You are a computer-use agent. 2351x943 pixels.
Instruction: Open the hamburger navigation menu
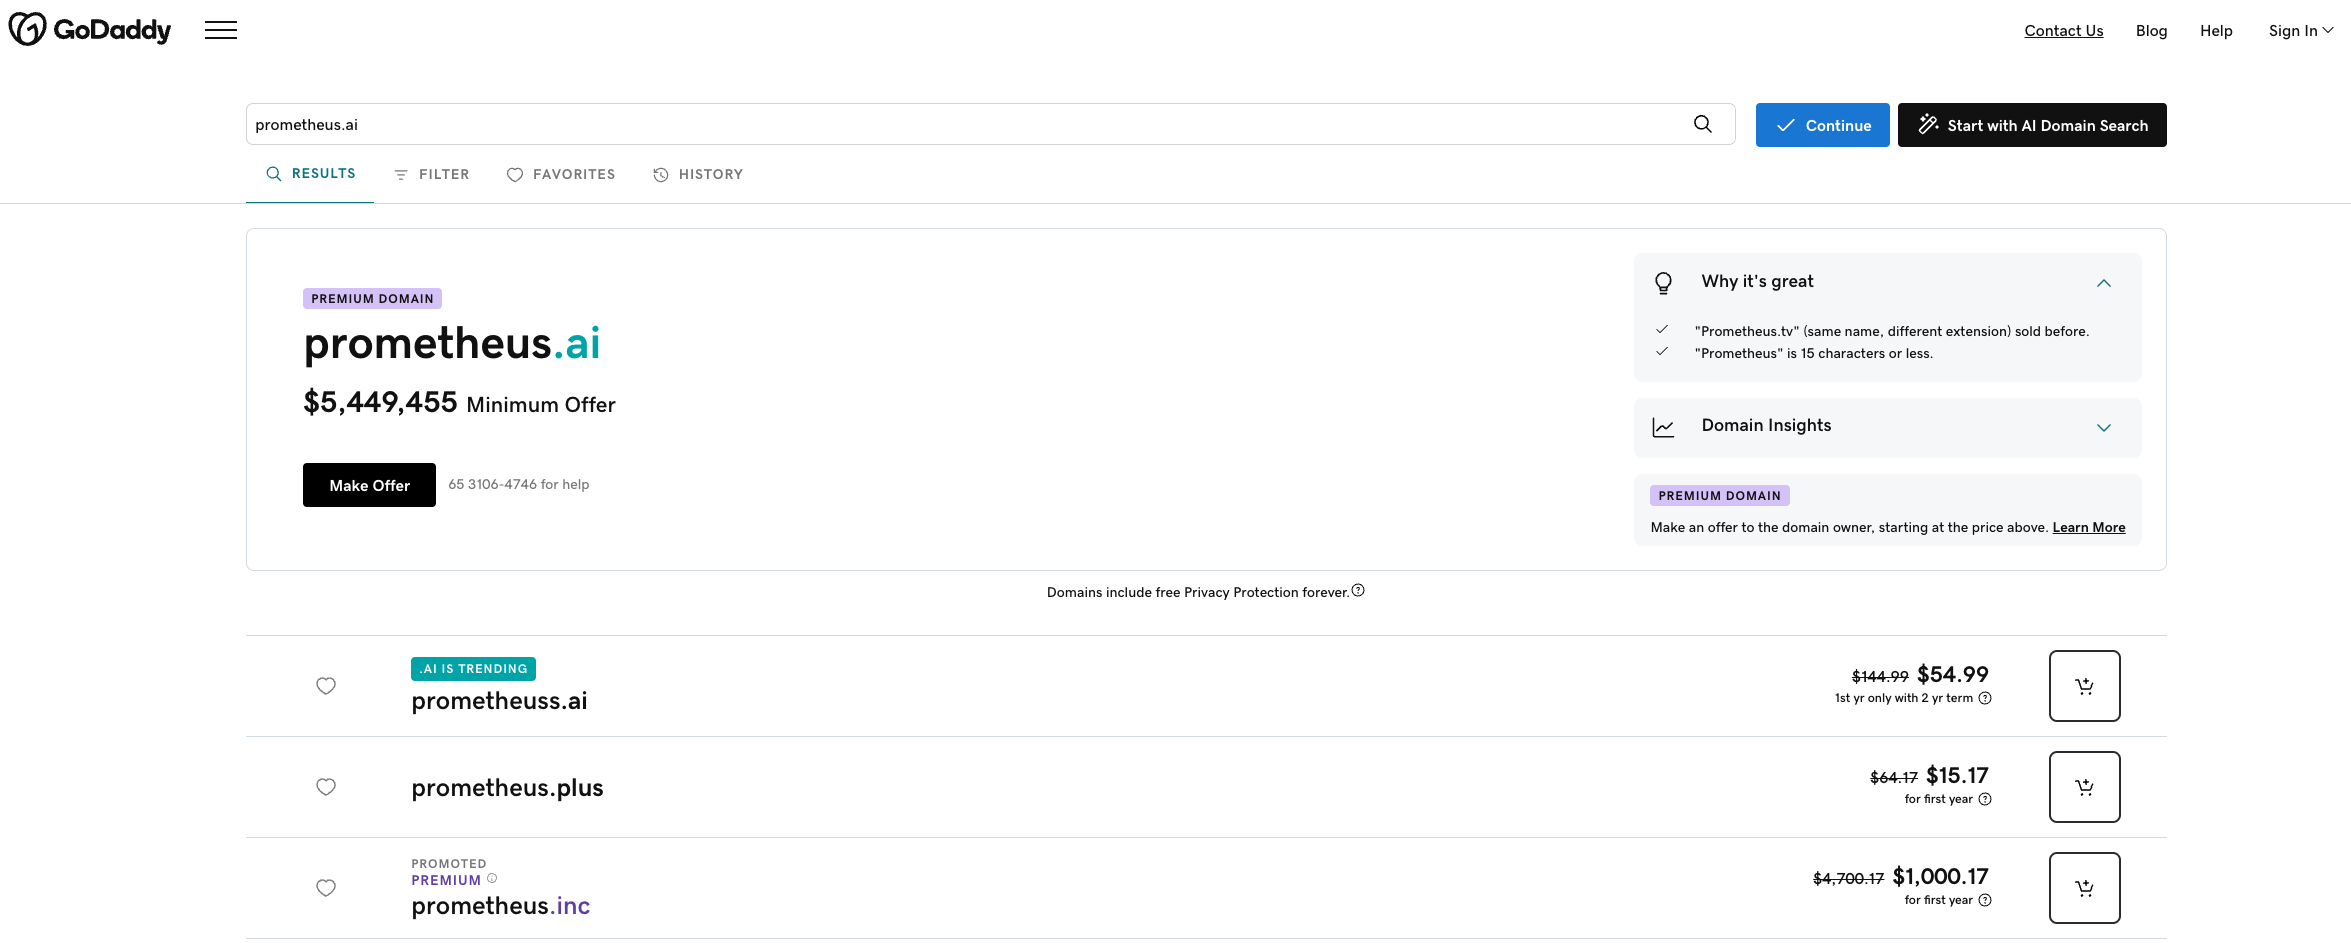[221, 30]
